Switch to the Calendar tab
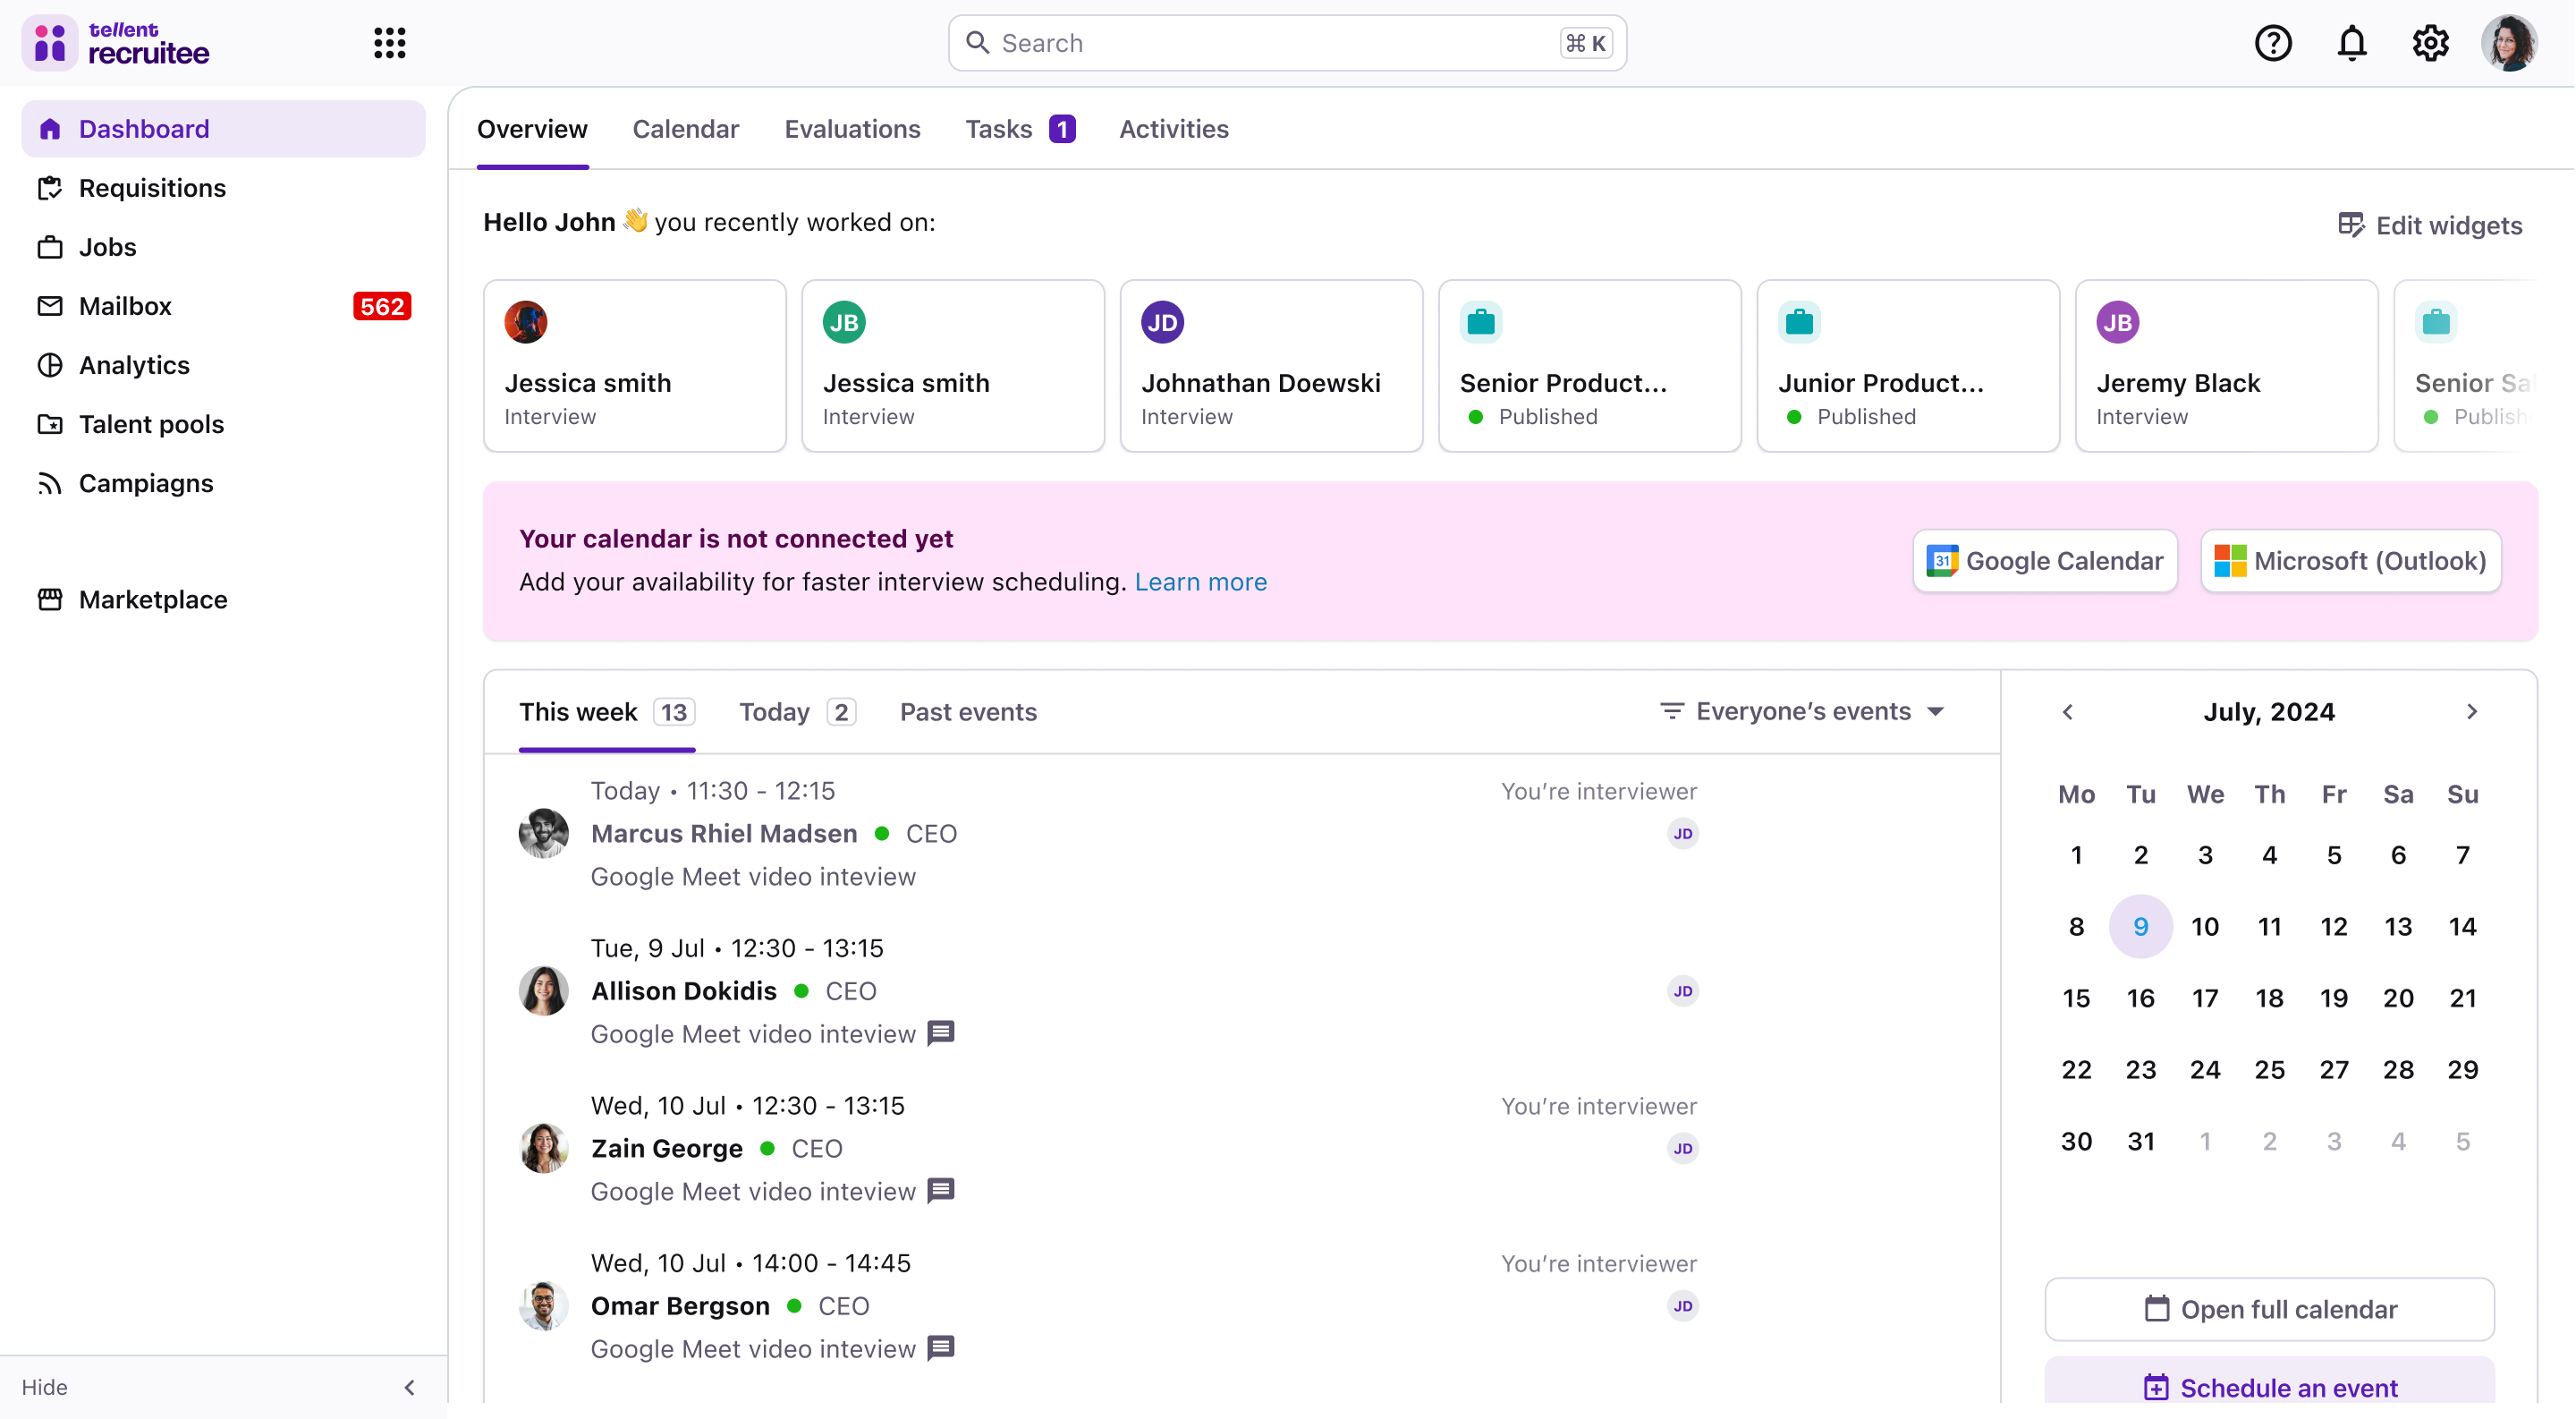 (685, 129)
